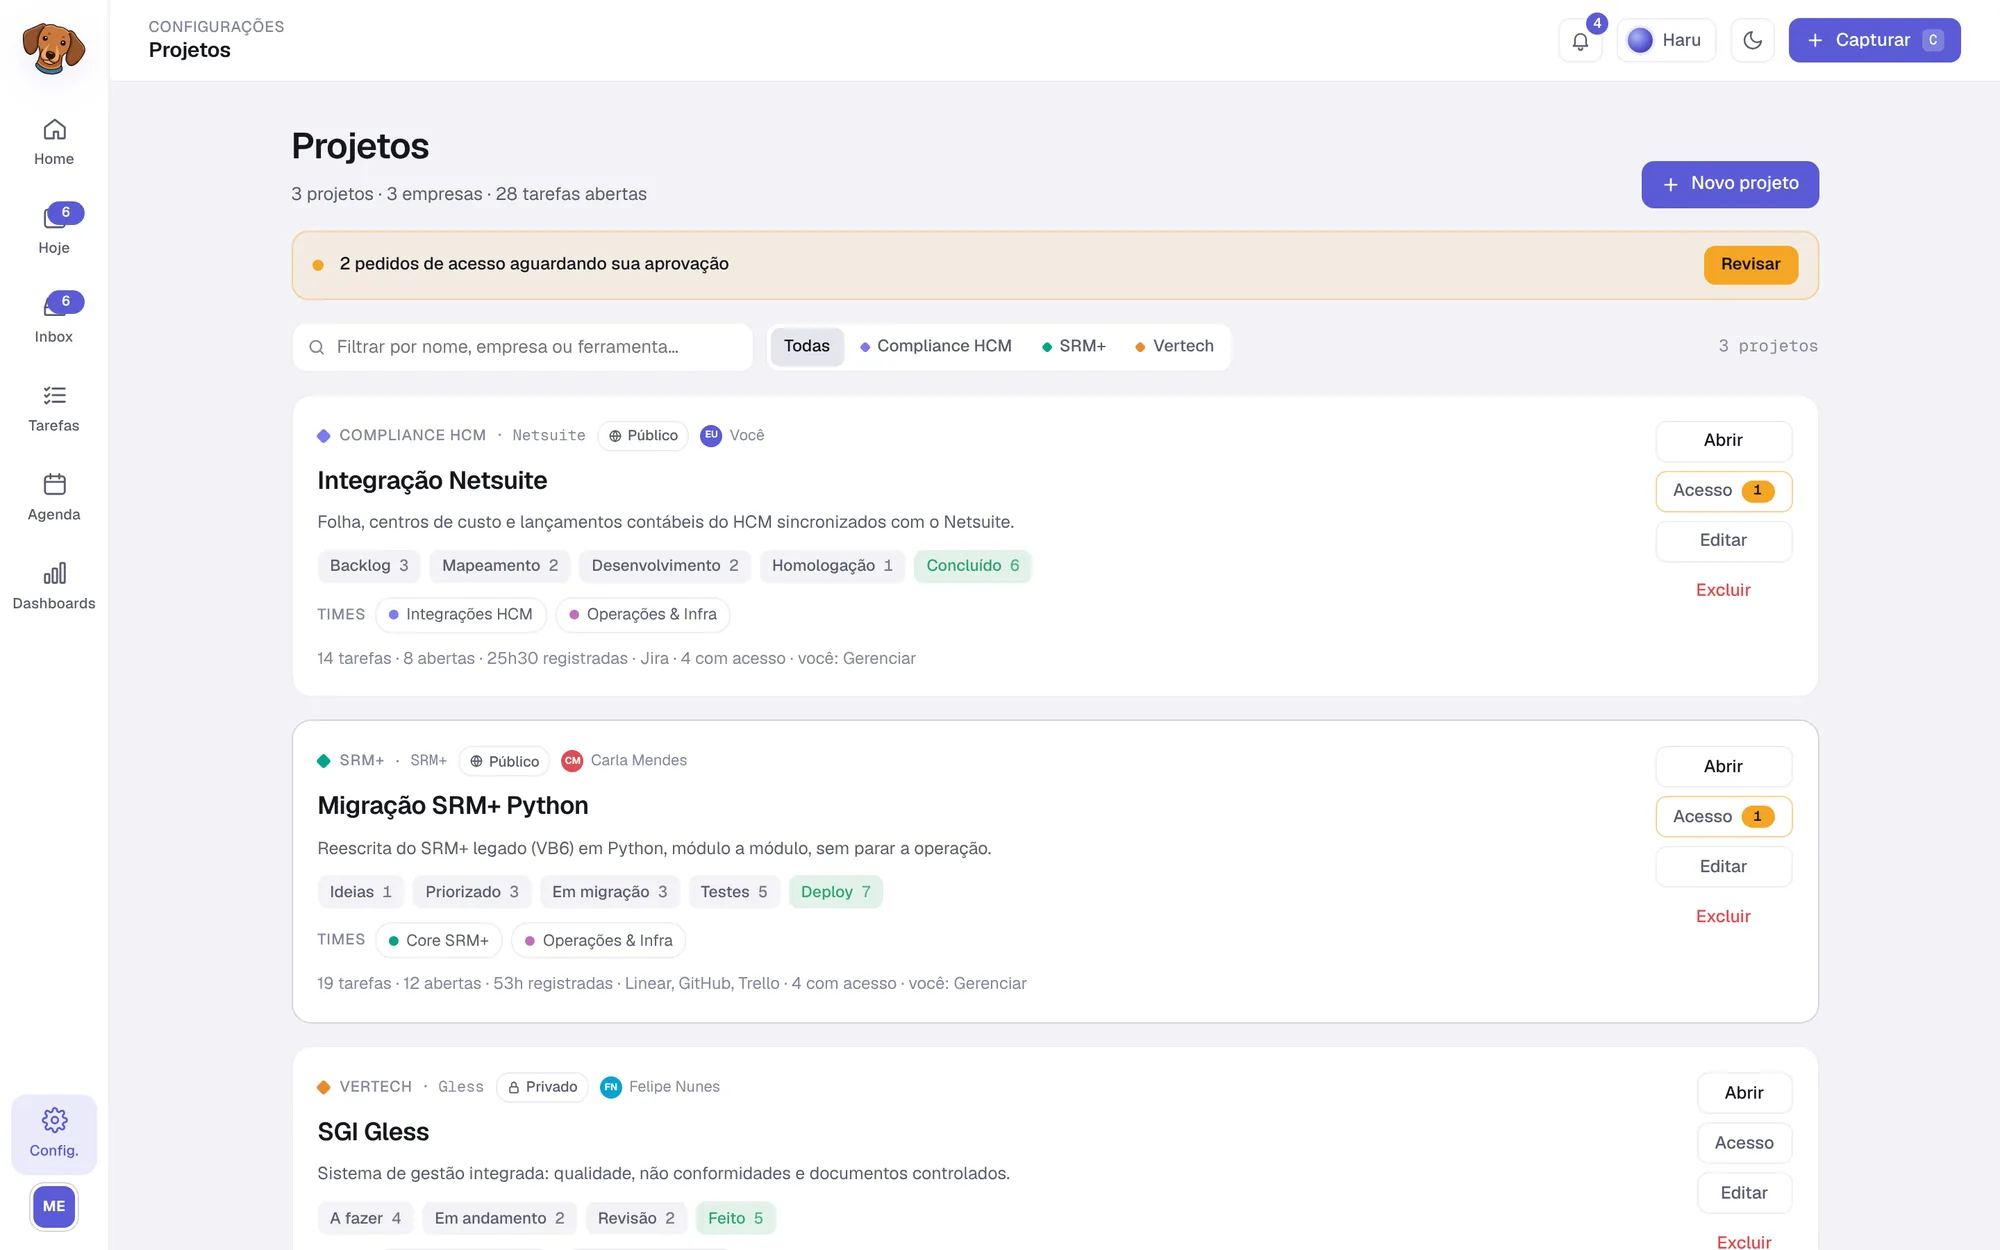Viewport: 2000px width, 1250px height.
Task: Click the Integrações HCM team chip
Action: coord(461,615)
